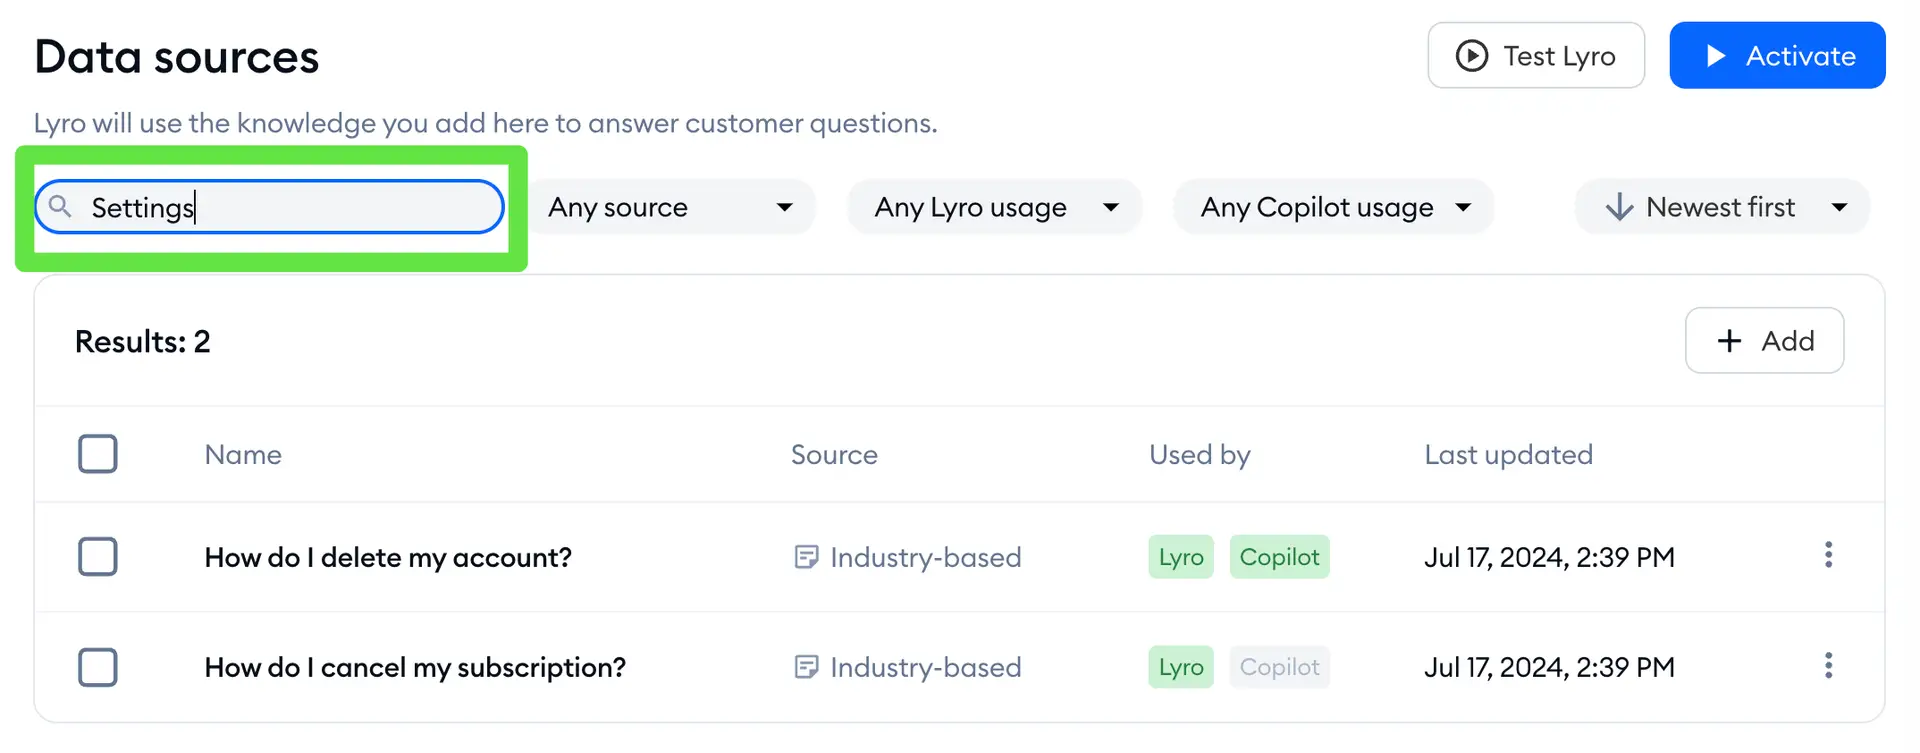Click the play icon in Test Lyro

click(x=1471, y=56)
